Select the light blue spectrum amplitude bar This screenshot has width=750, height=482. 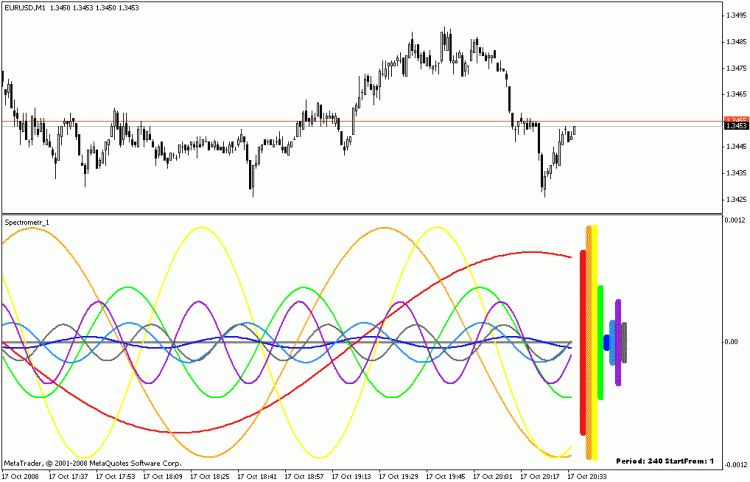[x=612, y=342]
